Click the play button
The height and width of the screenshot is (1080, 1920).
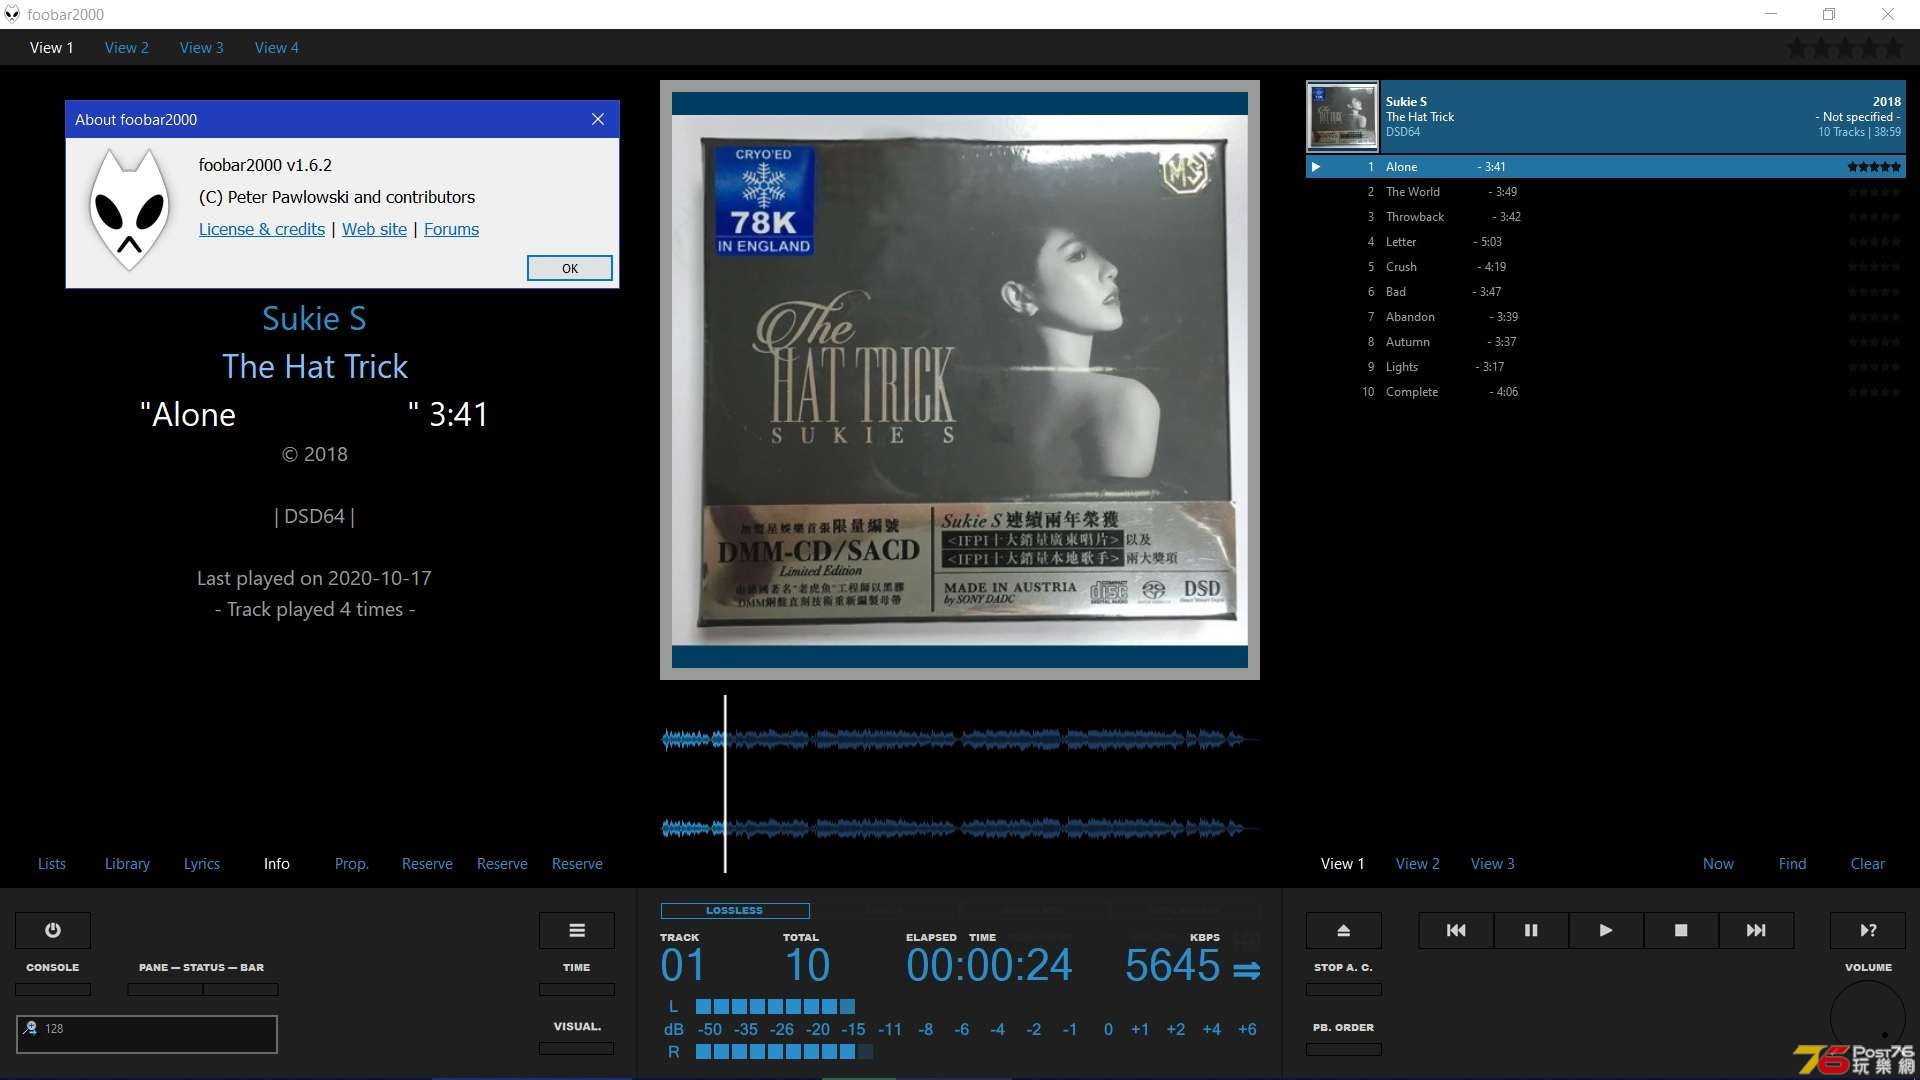point(1606,930)
